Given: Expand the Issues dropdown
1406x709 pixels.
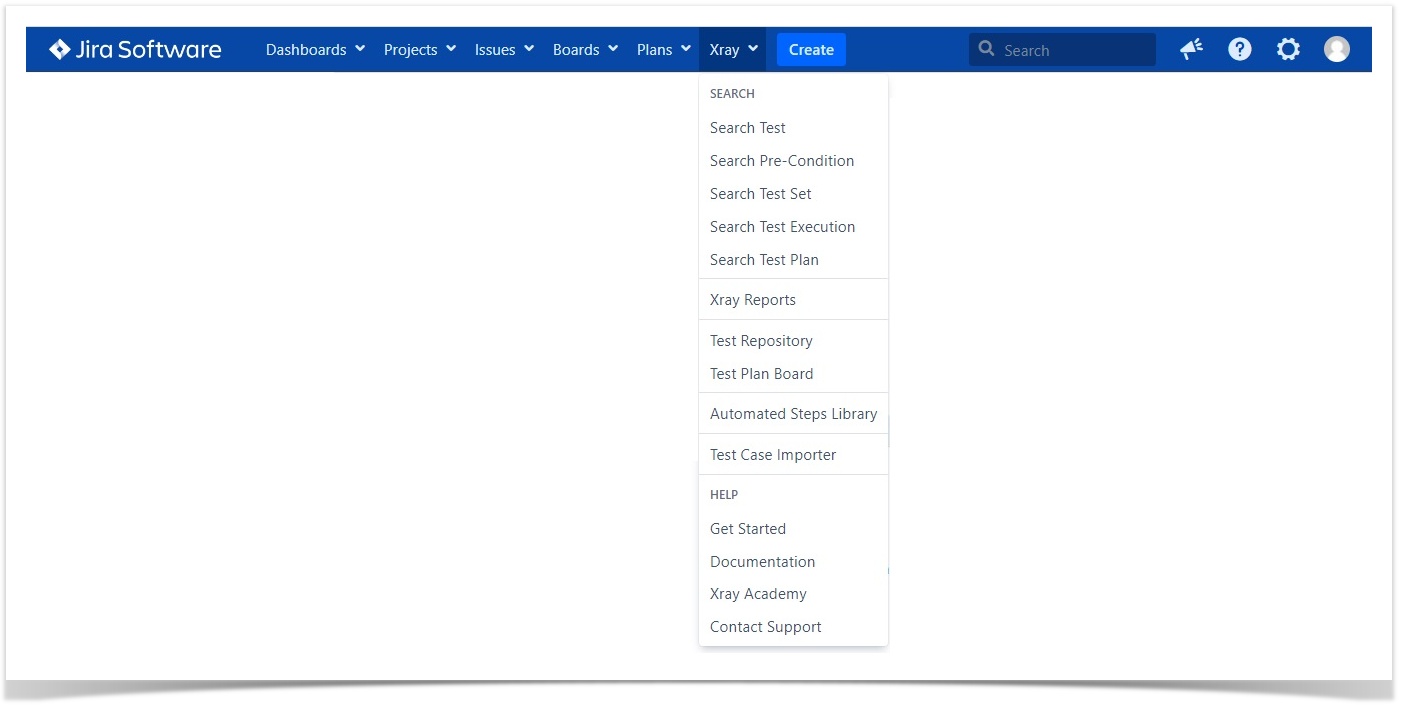Looking at the screenshot, I should 504,49.
